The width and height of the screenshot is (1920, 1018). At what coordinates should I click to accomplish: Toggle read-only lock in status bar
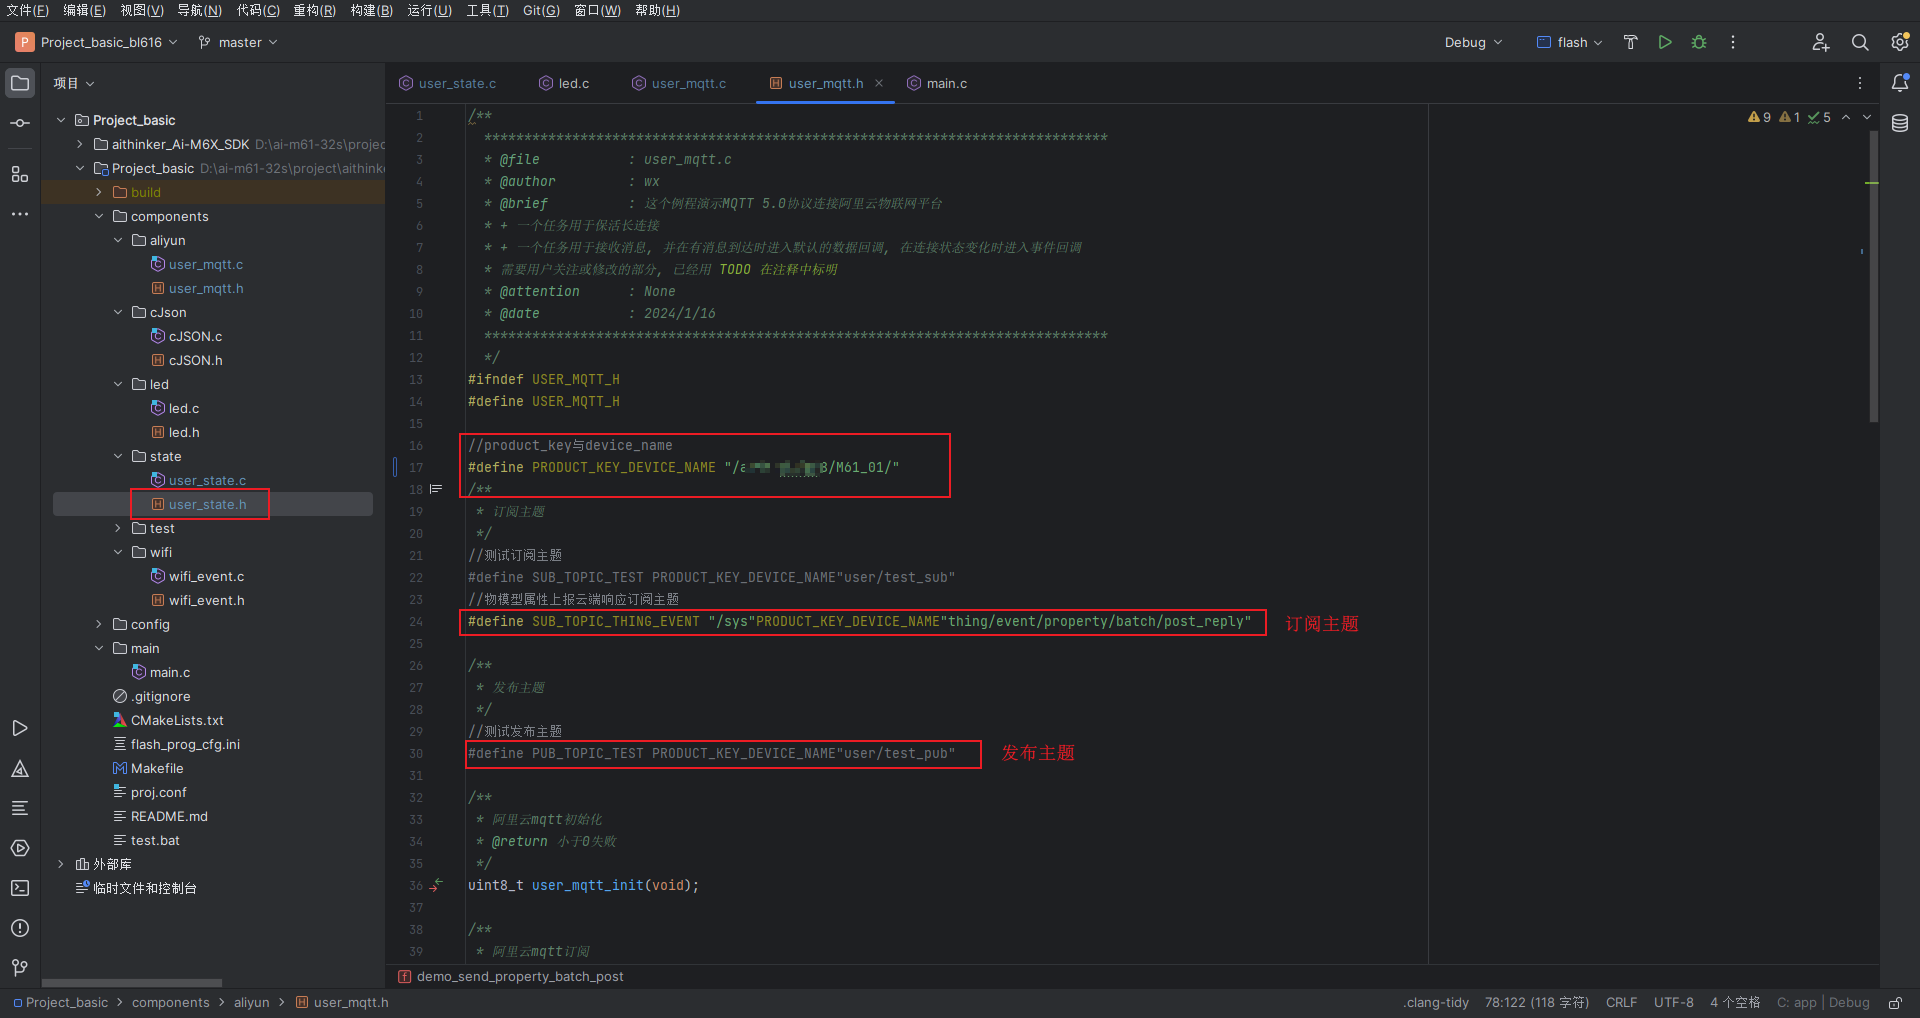click(x=1895, y=1003)
